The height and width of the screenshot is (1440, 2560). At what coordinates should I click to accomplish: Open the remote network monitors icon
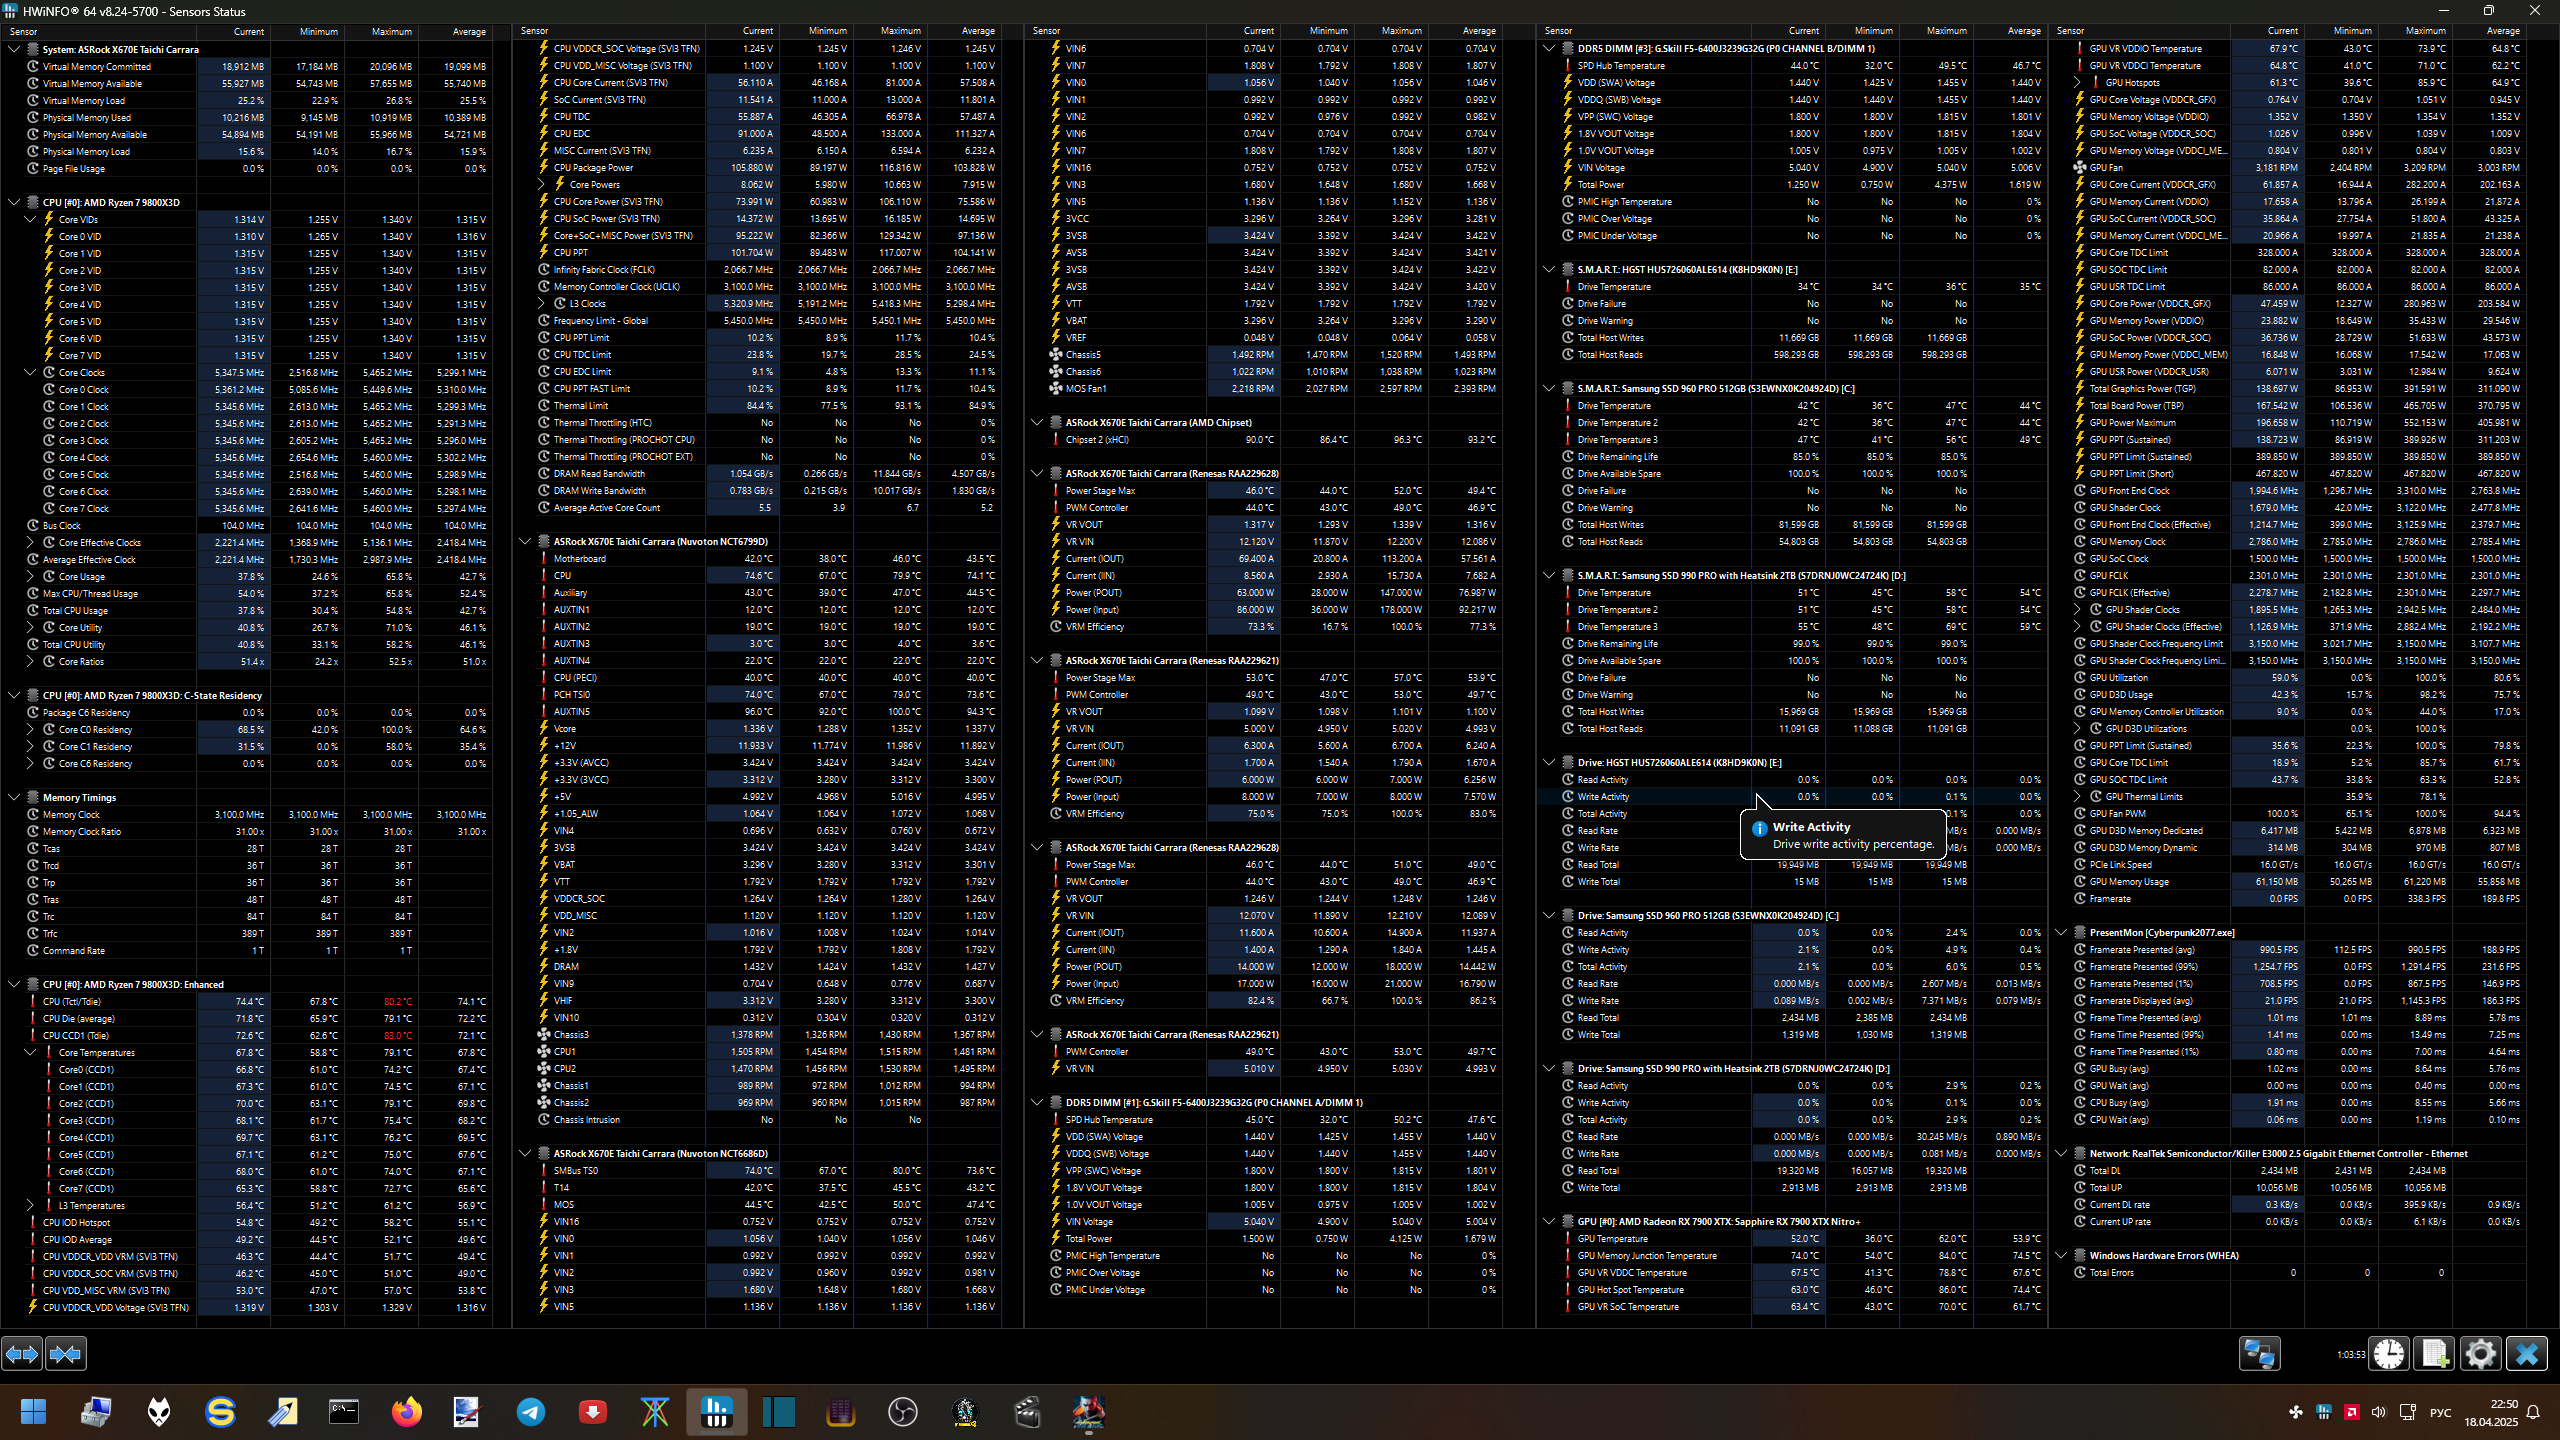click(2259, 1354)
